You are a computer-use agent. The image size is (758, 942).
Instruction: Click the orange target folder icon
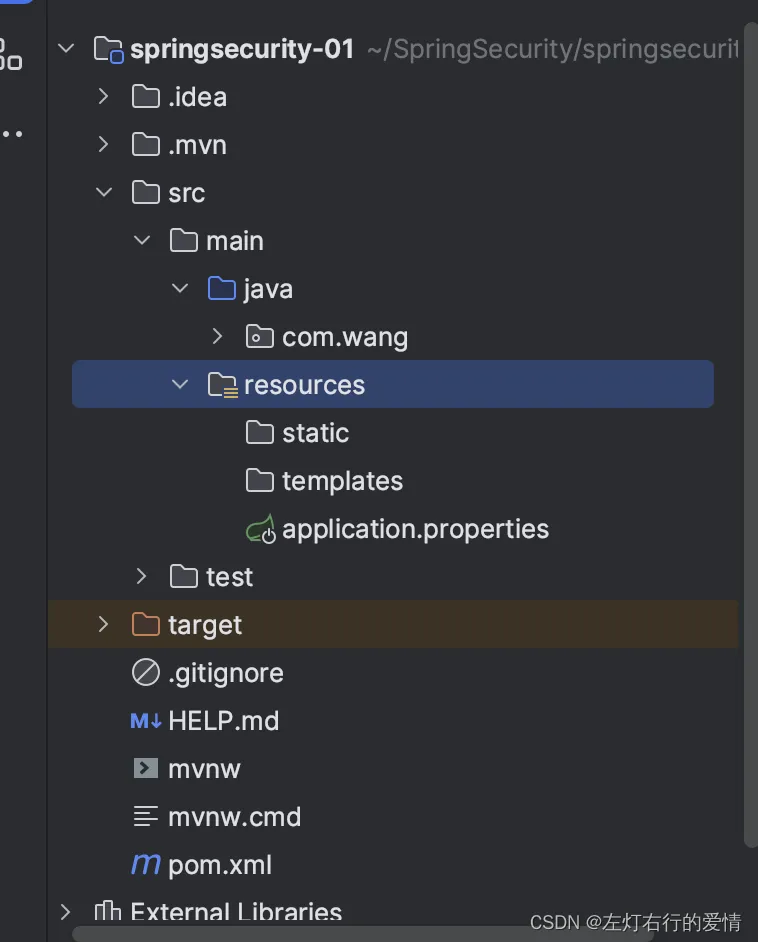pyautogui.click(x=145, y=624)
